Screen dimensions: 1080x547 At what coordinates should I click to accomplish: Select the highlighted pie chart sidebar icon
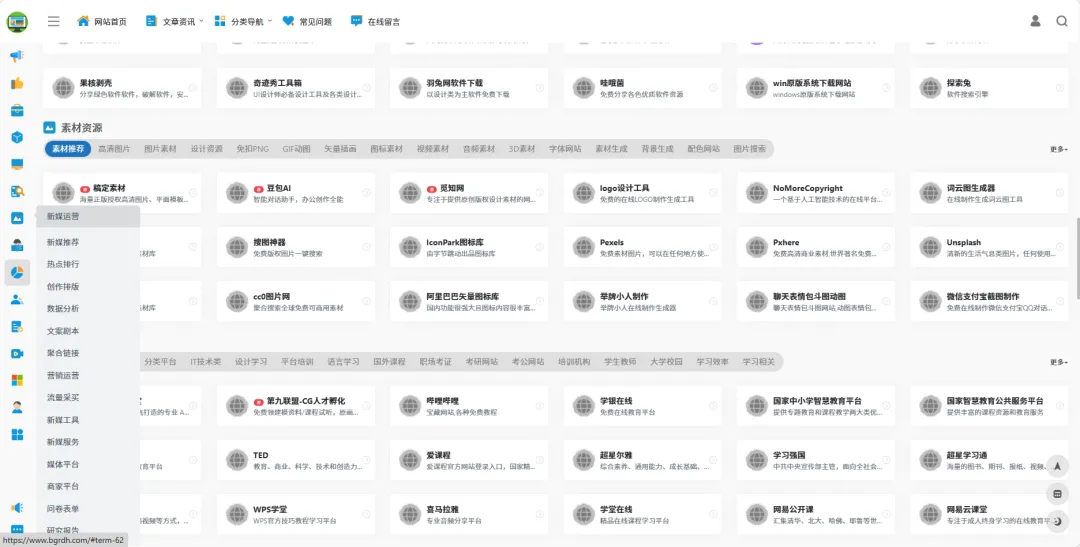pos(17,273)
